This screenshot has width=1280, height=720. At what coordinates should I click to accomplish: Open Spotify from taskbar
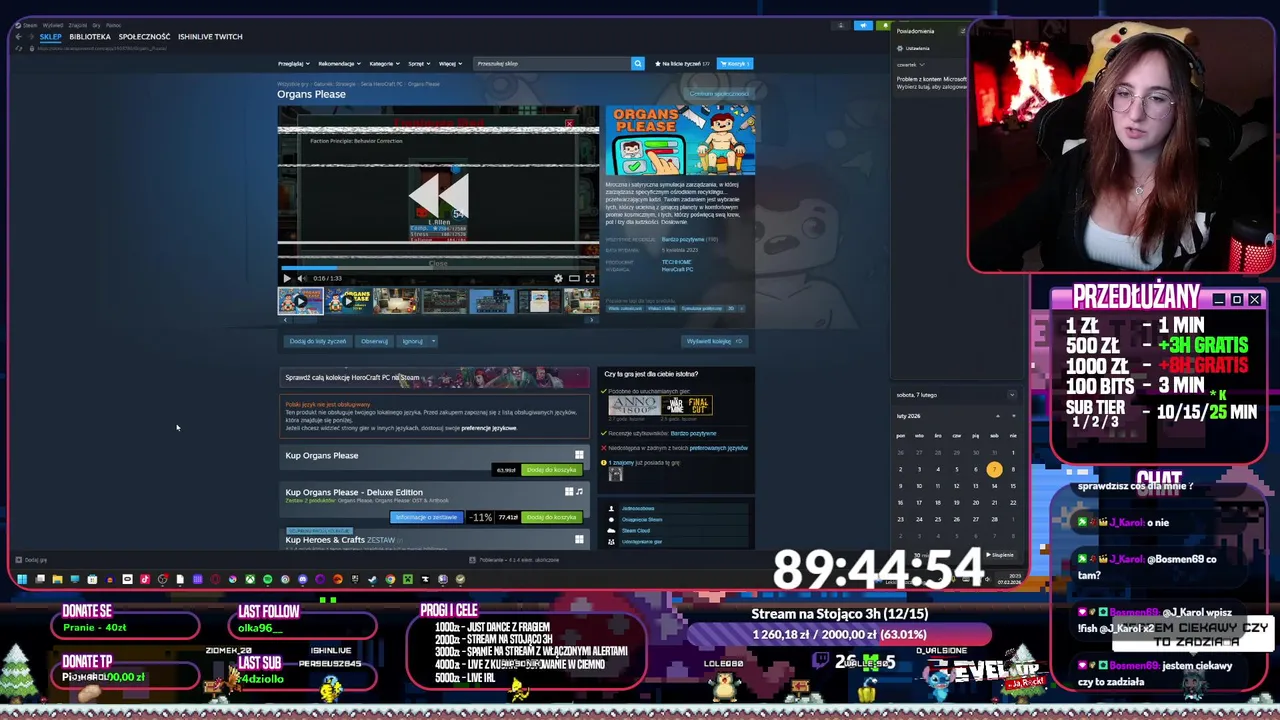(x=267, y=579)
